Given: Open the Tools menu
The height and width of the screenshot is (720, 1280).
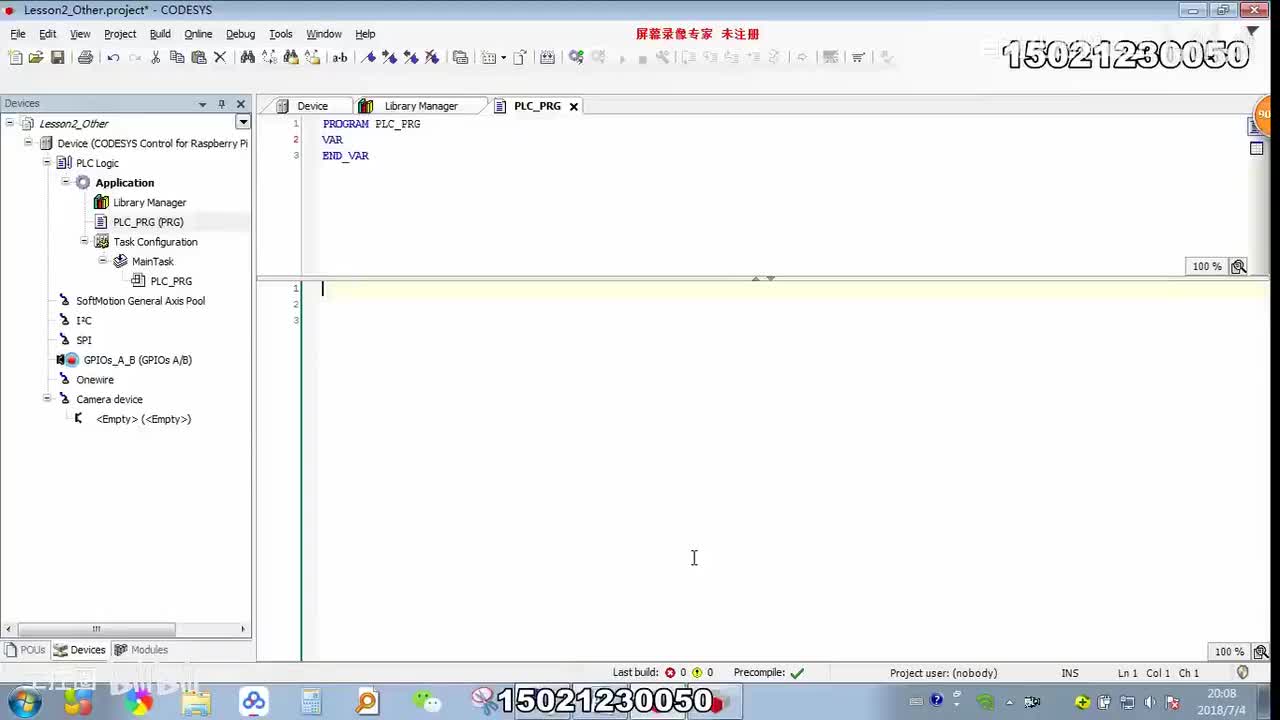Looking at the screenshot, I should 281,34.
